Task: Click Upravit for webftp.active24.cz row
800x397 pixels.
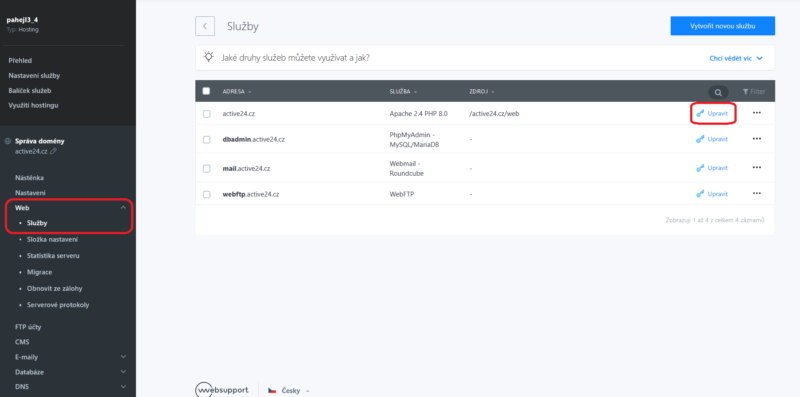Action: [x=712, y=193]
